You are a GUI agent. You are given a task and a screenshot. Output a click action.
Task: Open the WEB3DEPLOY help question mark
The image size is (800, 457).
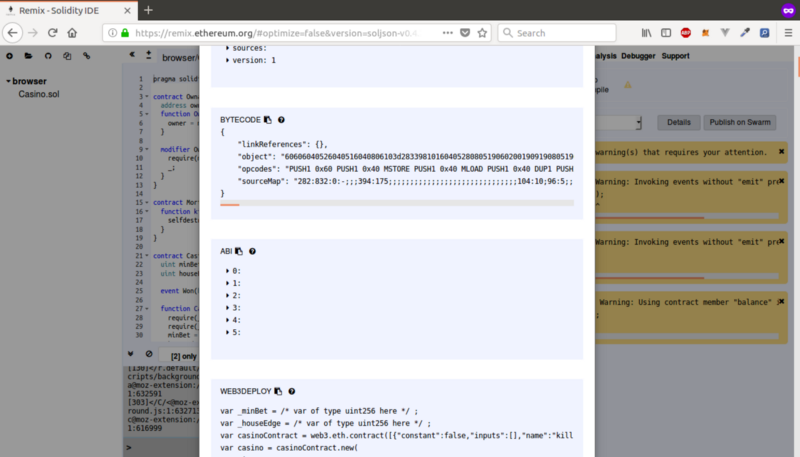[x=291, y=391]
